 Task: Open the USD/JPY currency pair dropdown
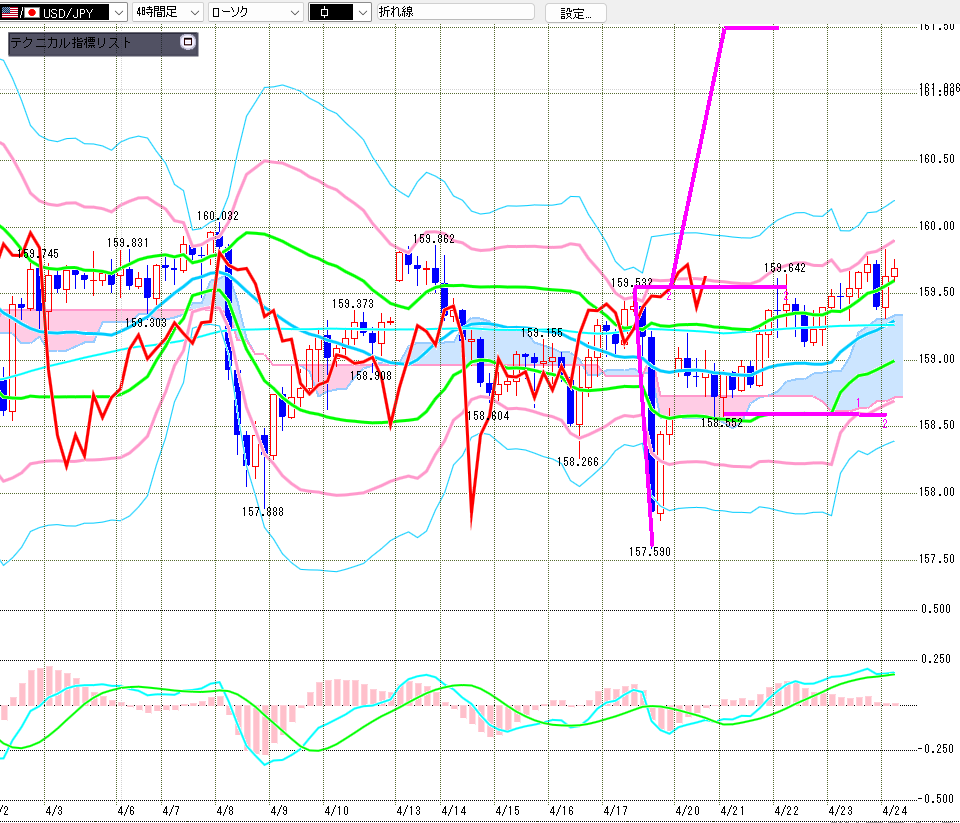(x=118, y=12)
